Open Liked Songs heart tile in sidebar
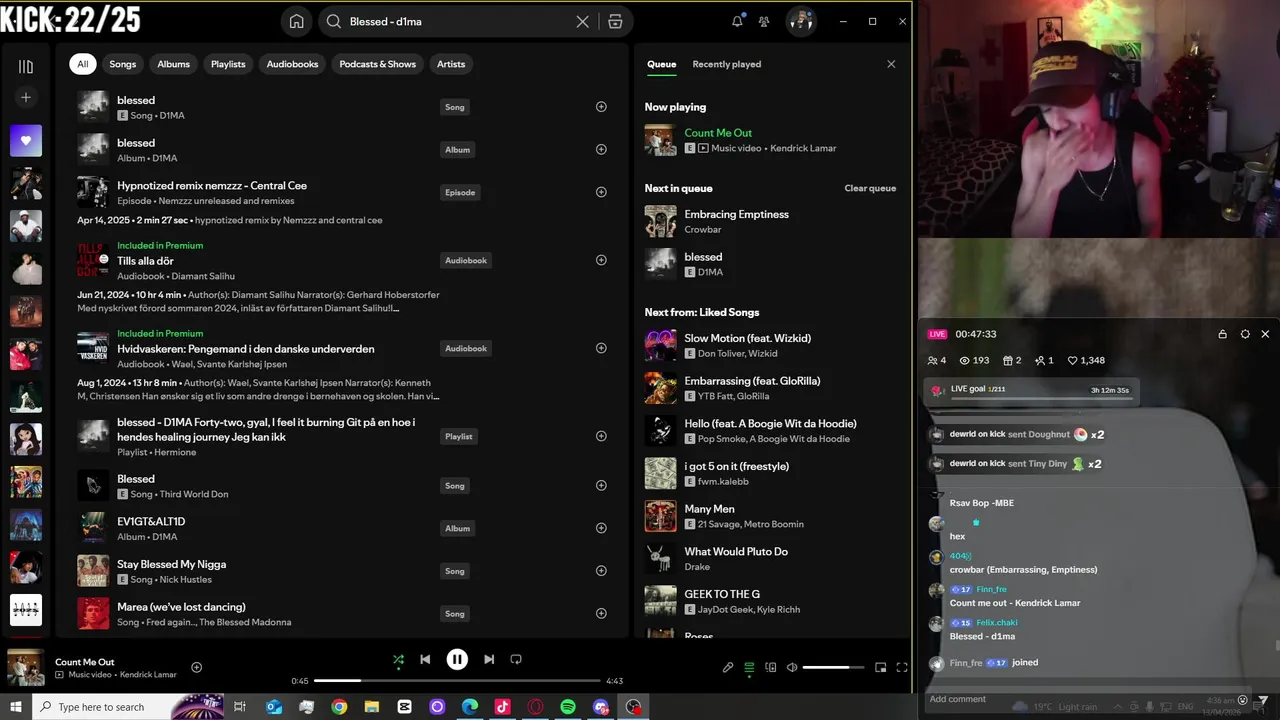The height and width of the screenshot is (720, 1280). point(26,140)
